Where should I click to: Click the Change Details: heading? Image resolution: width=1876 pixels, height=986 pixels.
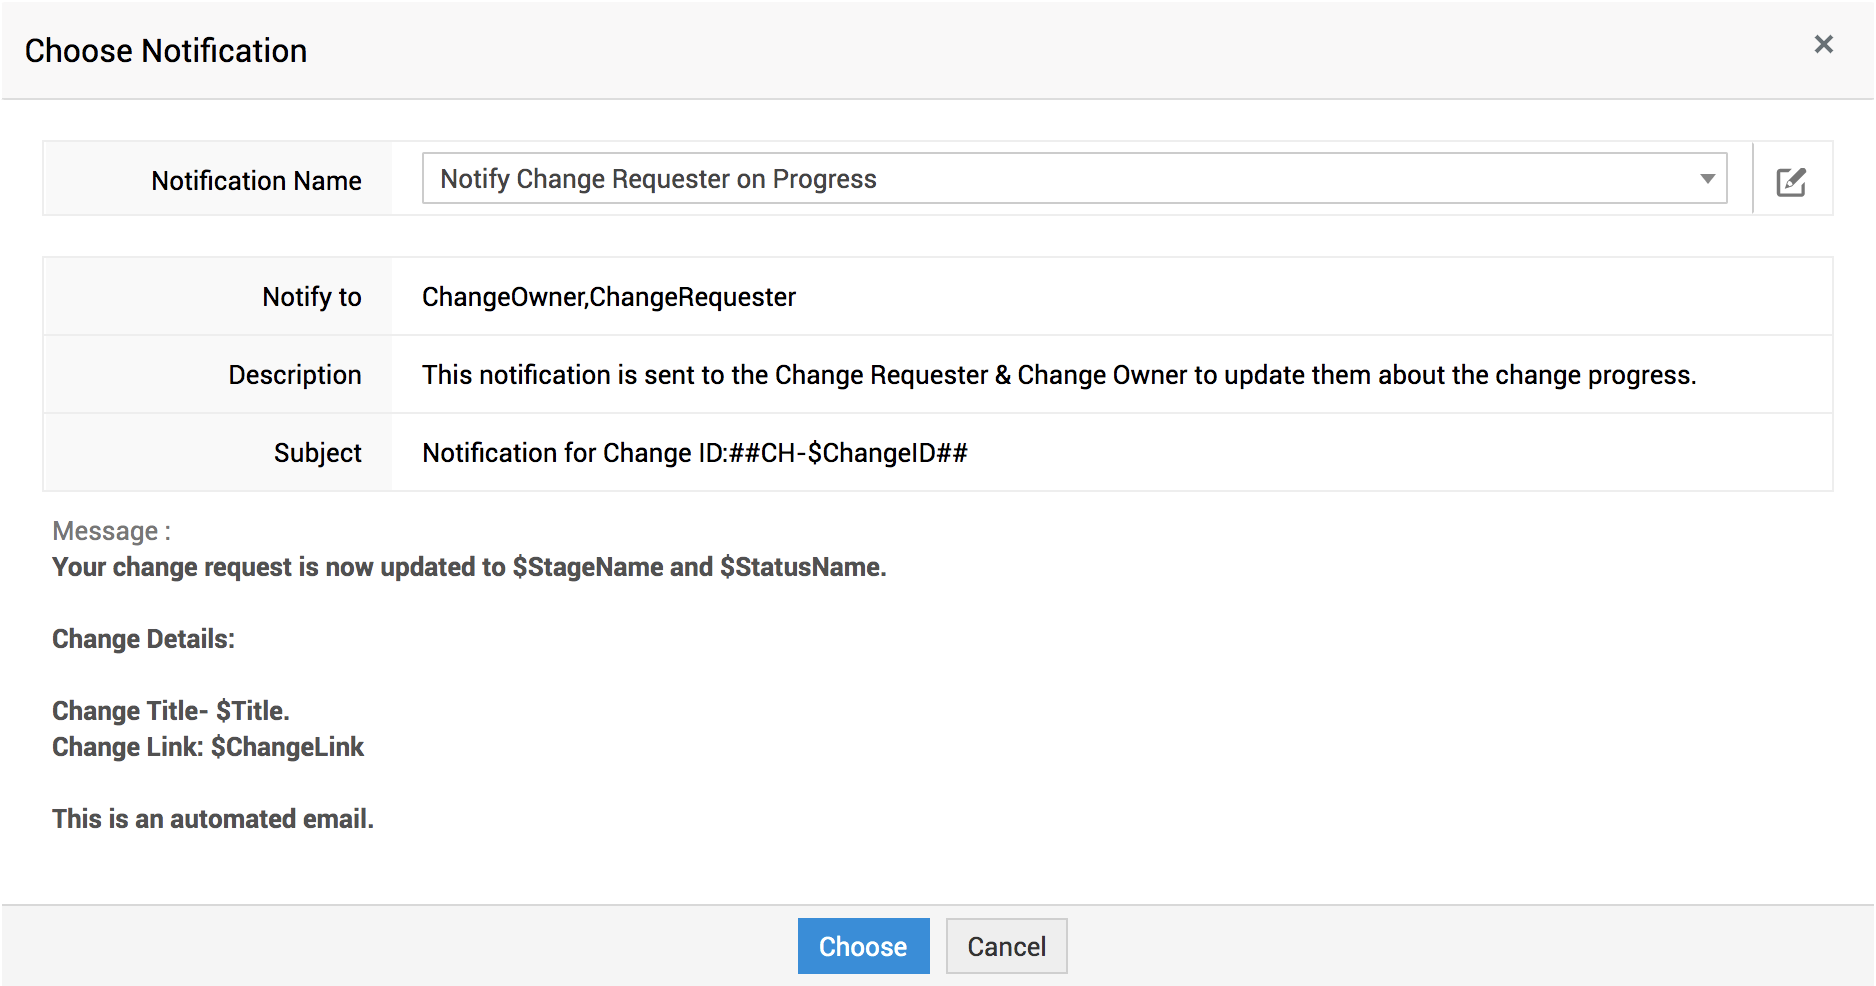pyautogui.click(x=143, y=639)
